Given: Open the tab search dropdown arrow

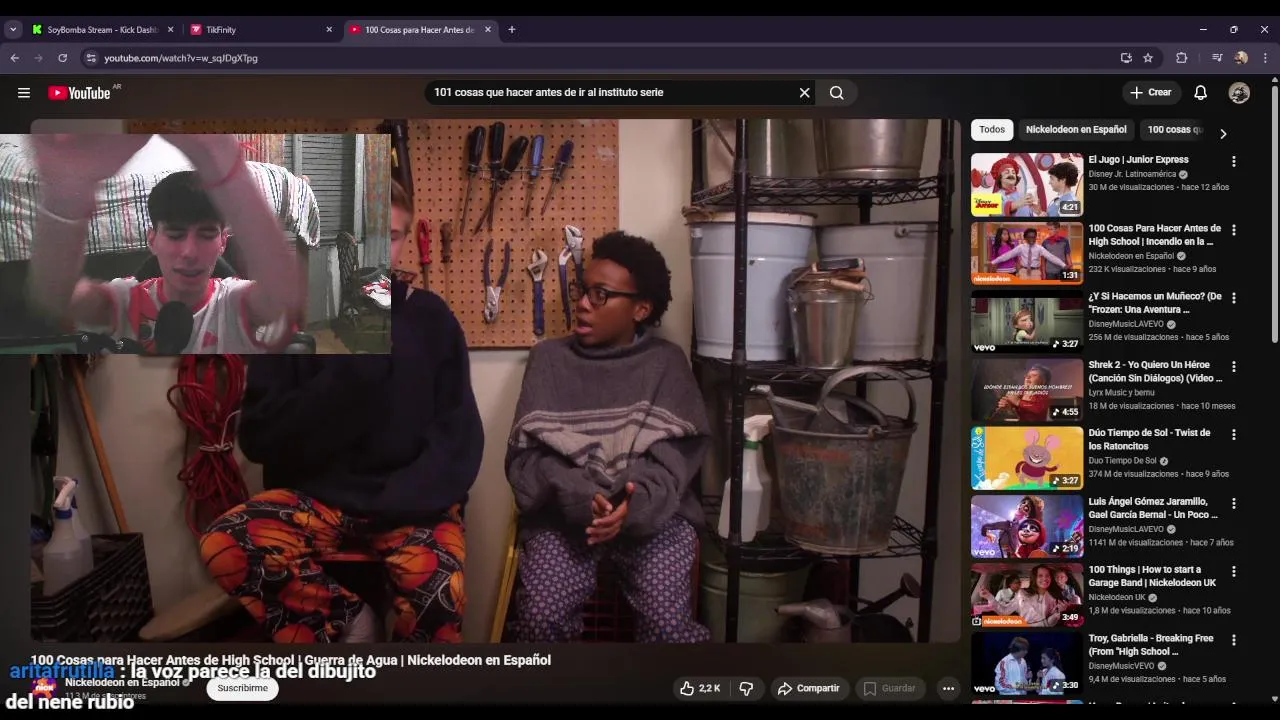Looking at the screenshot, I should pos(13,30).
